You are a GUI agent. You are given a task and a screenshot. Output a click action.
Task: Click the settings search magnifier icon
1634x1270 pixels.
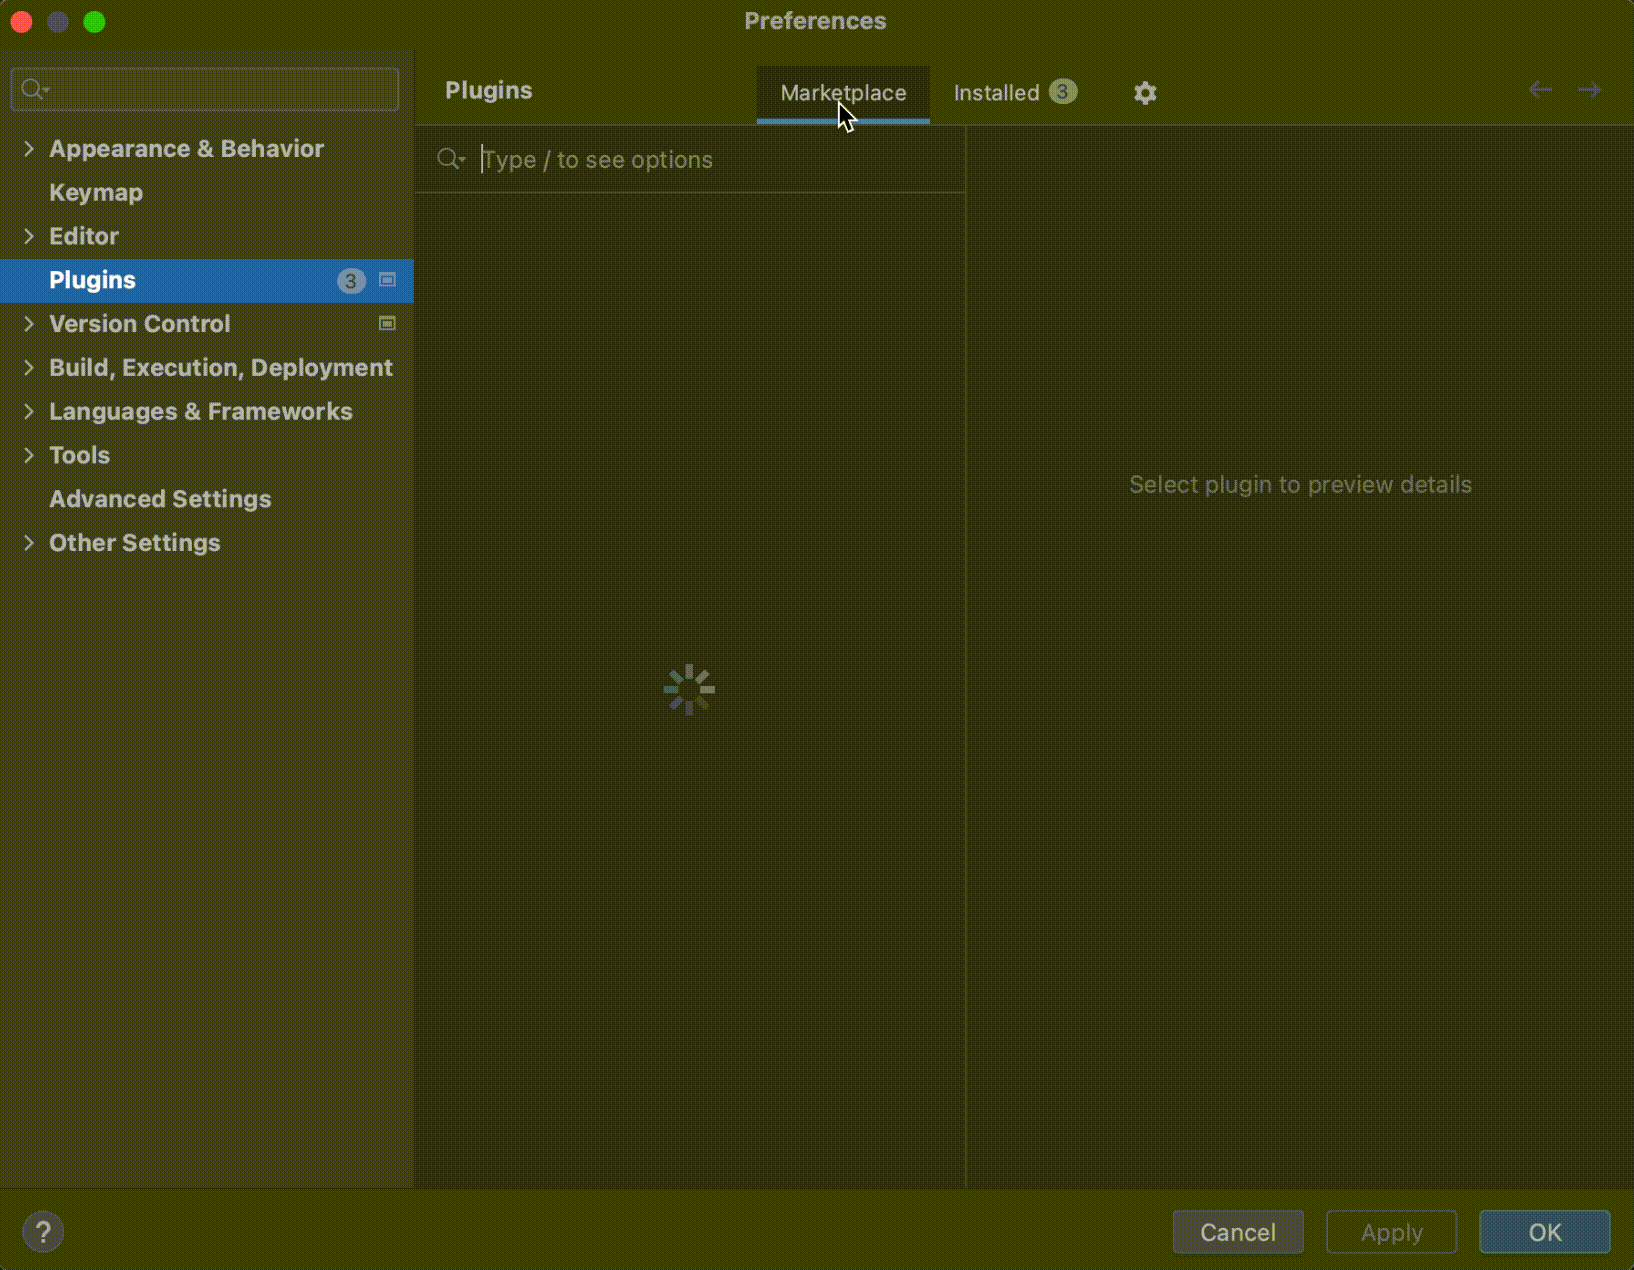[x=34, y=89]
